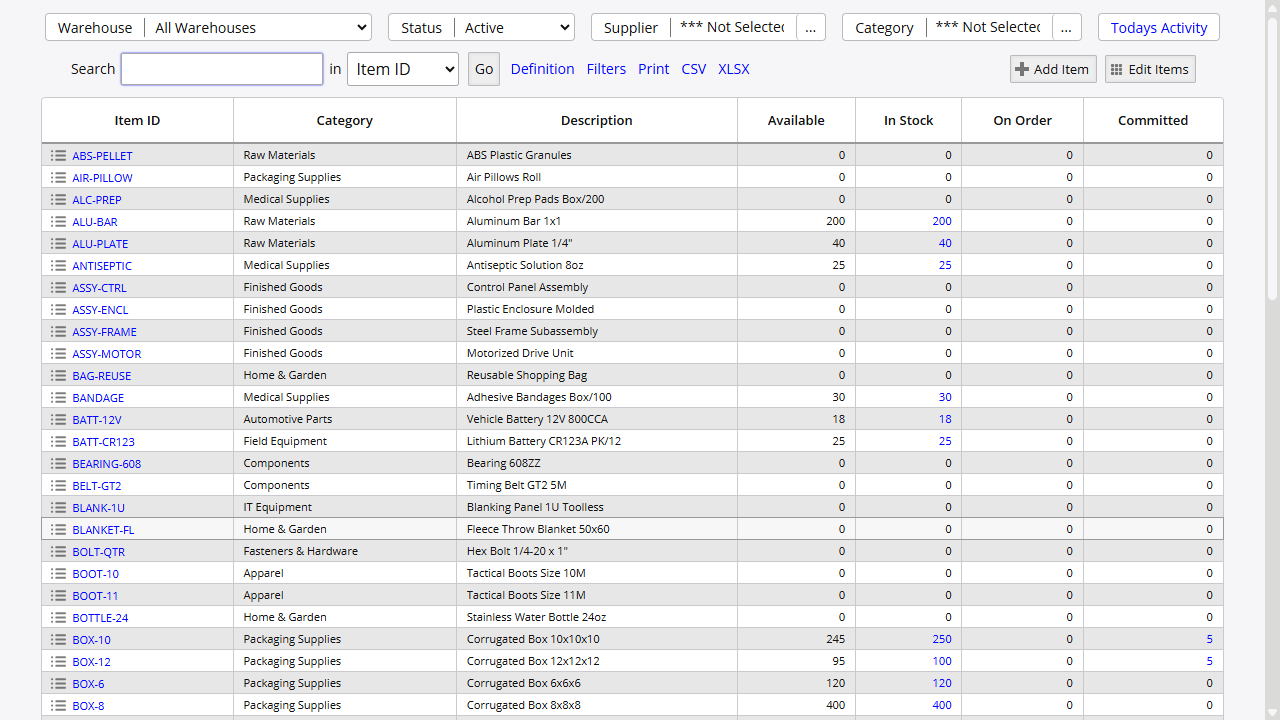Click the list icon next to BANDAGE

coord(58,398)
